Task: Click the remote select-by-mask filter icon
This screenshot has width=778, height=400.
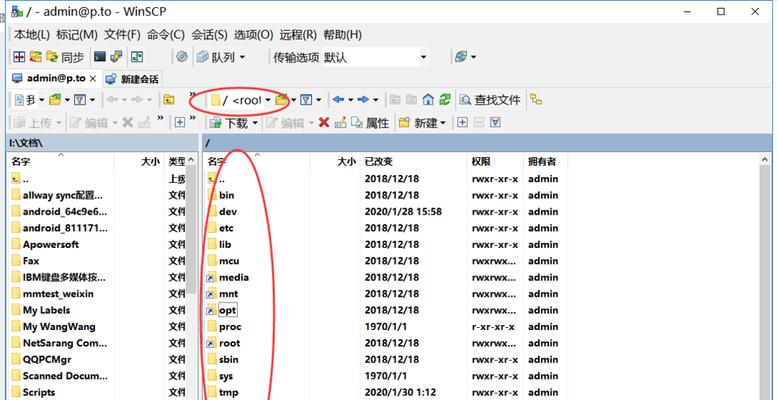Action: (495, 122)
